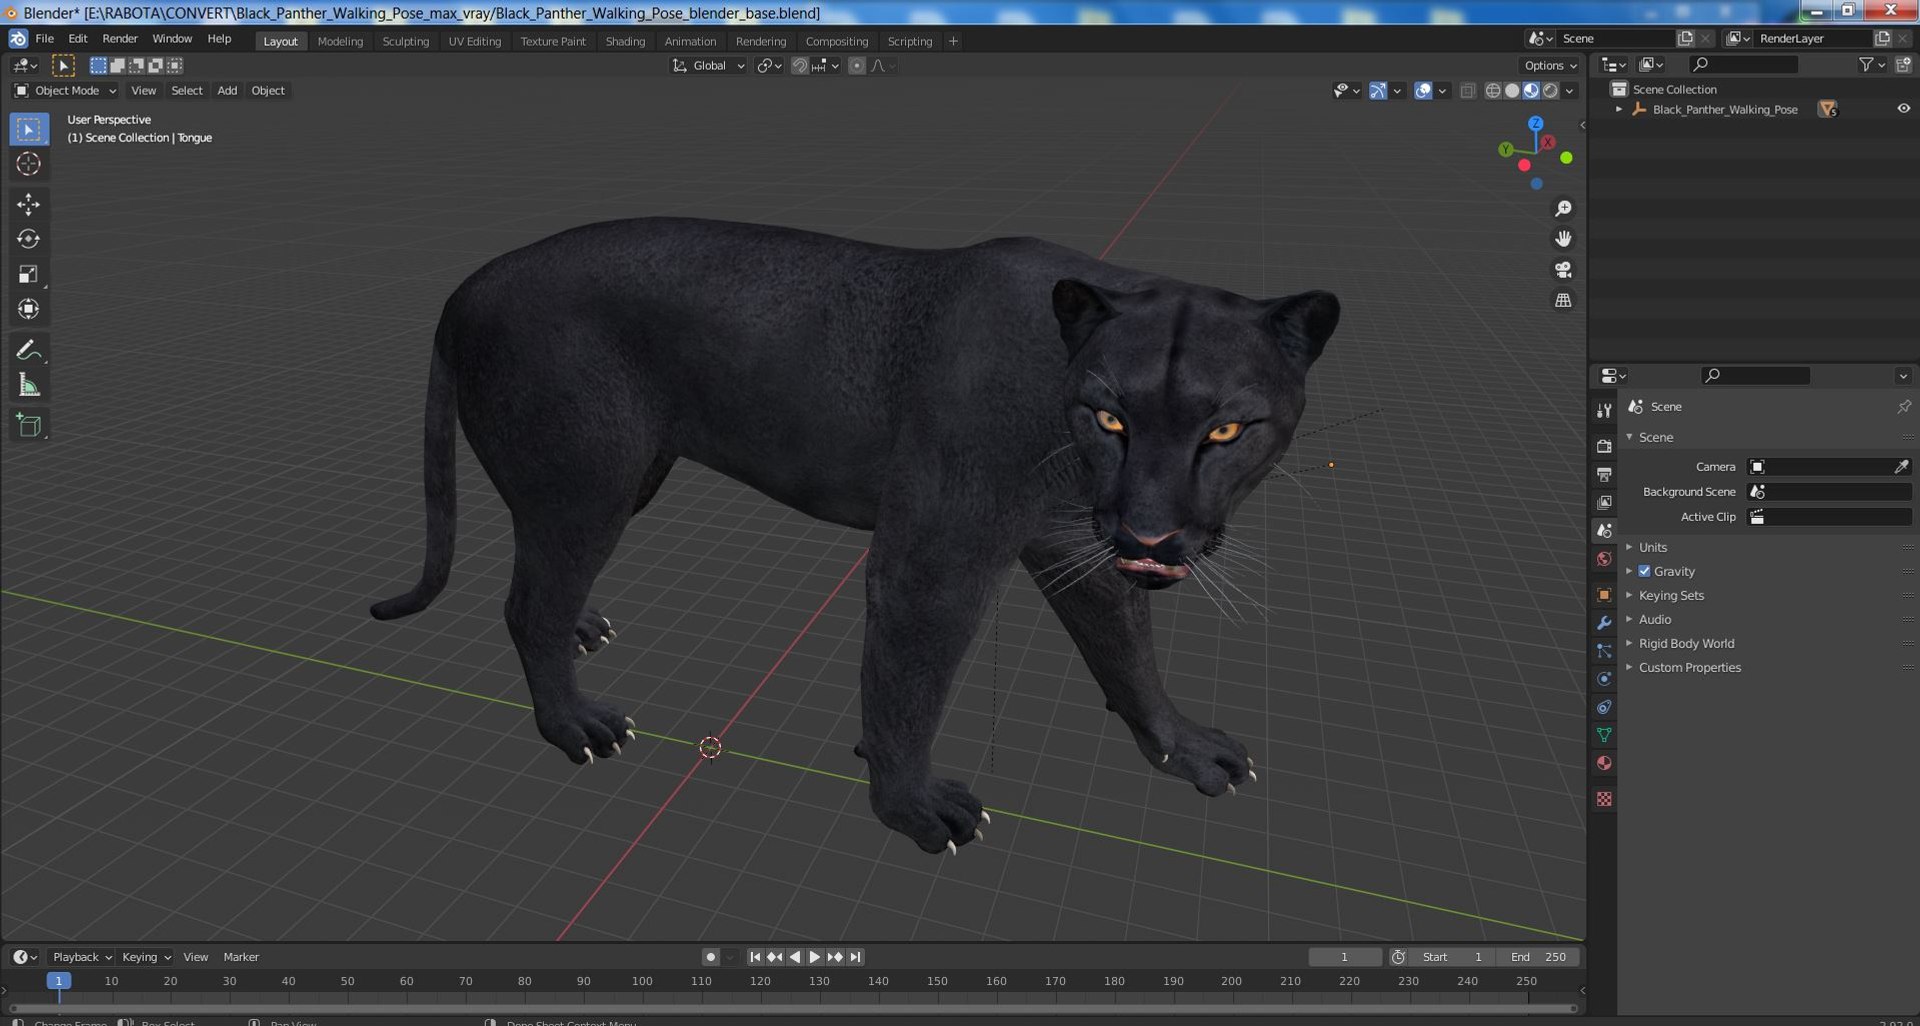Choose the Rotate tool

(29, 239)
